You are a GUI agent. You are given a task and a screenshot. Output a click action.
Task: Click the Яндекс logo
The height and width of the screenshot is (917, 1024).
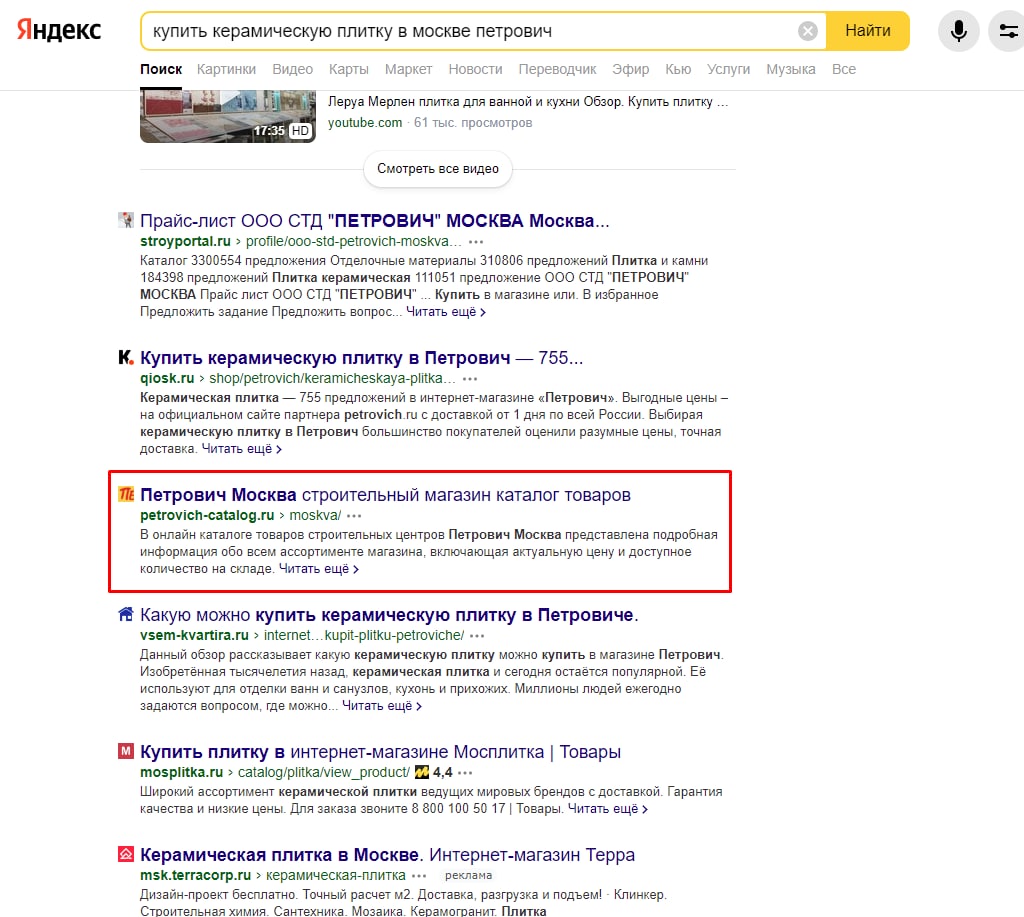[x=59, y=30]
